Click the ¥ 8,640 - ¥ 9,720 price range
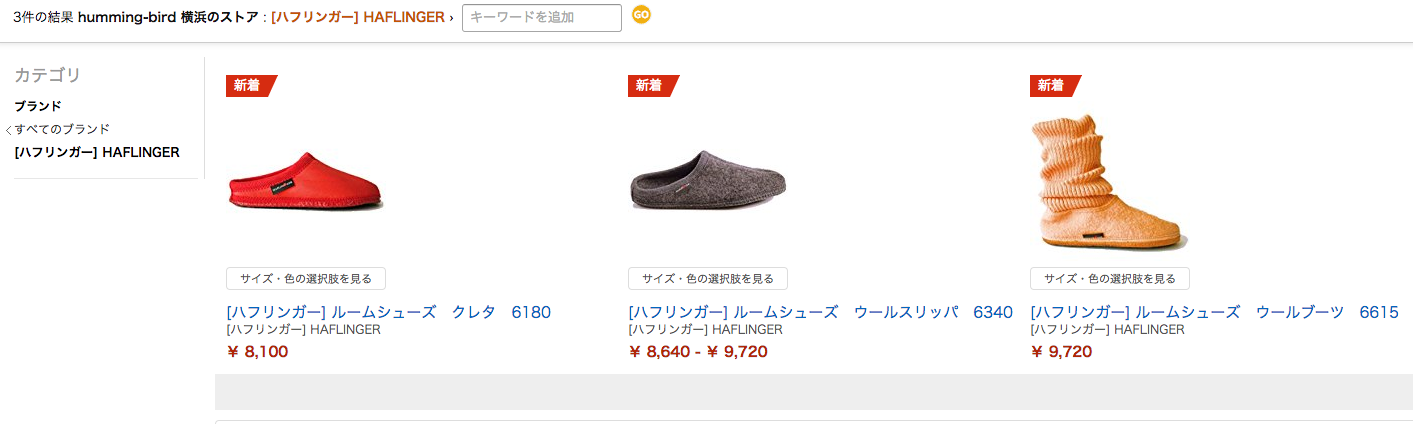1413x424 pixels. (x=700, y=351)
